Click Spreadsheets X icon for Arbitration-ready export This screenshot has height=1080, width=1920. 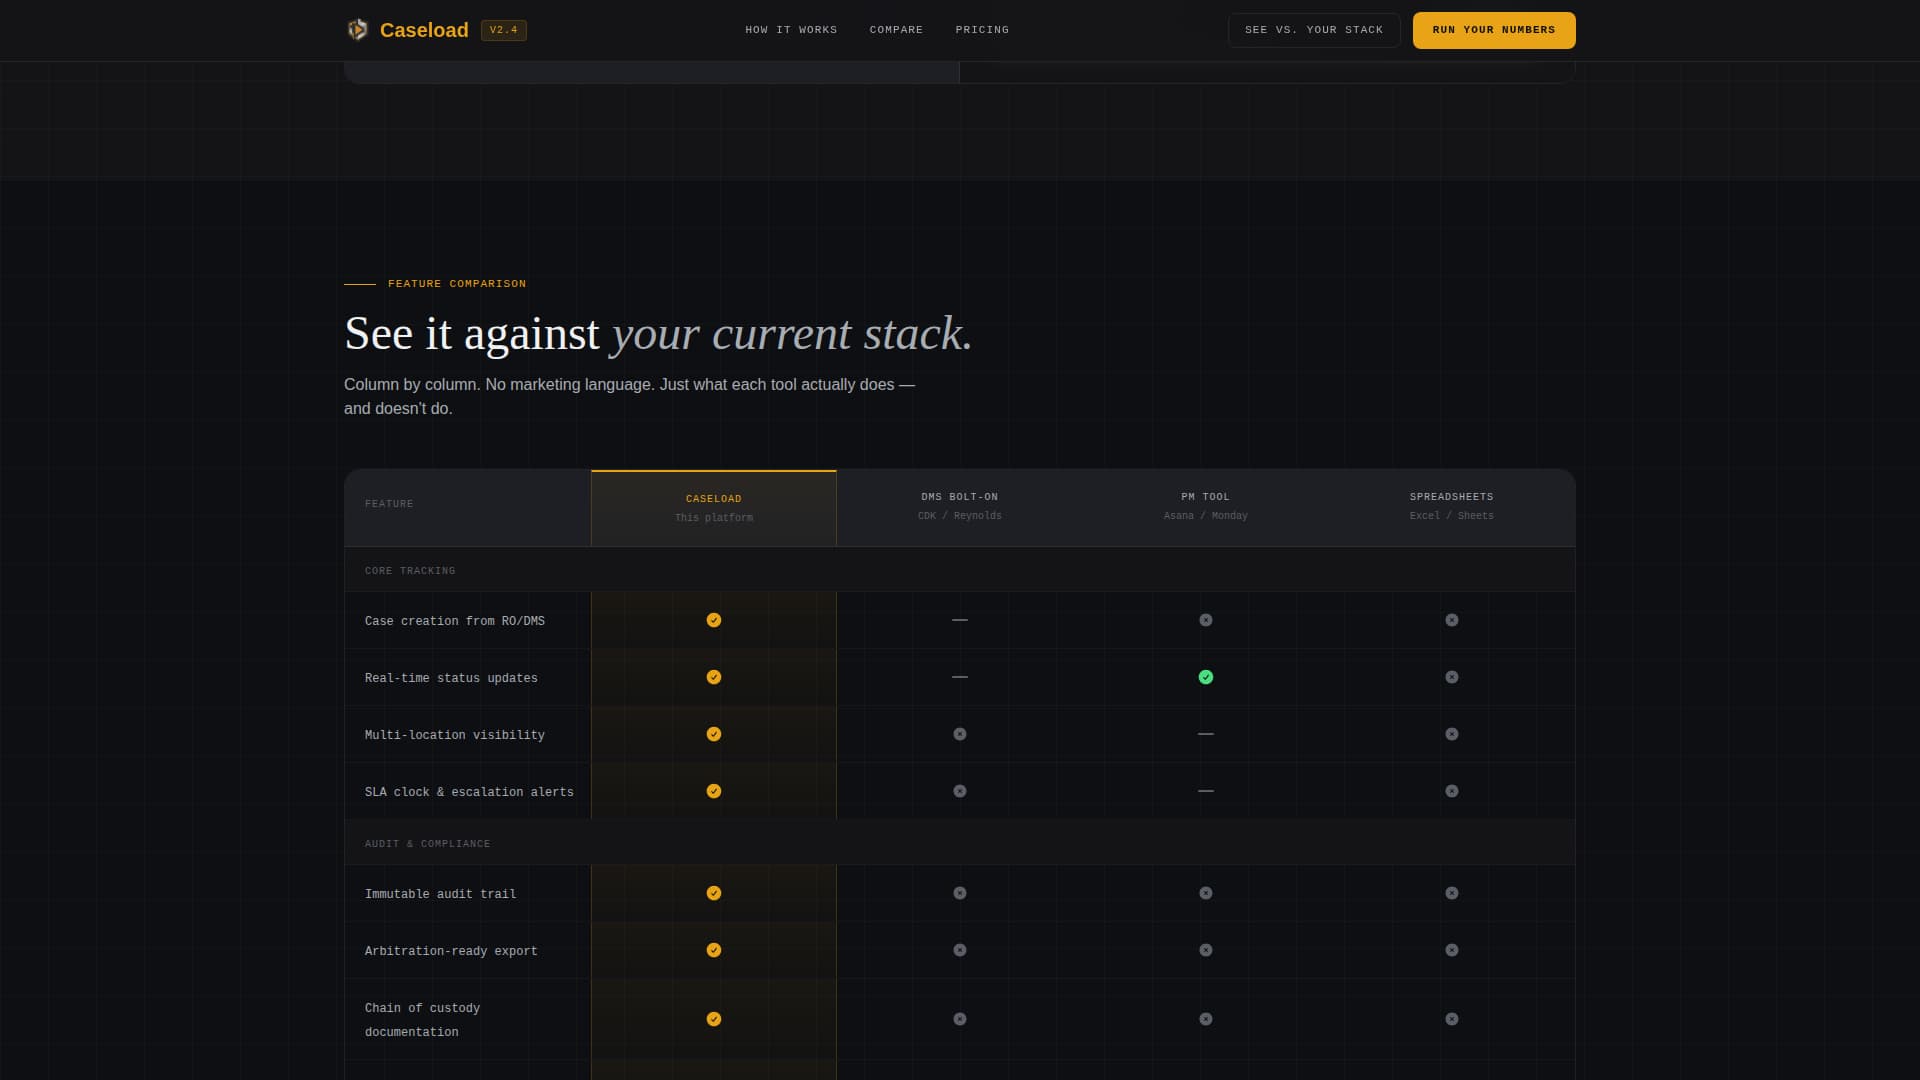click(1452, 950)
